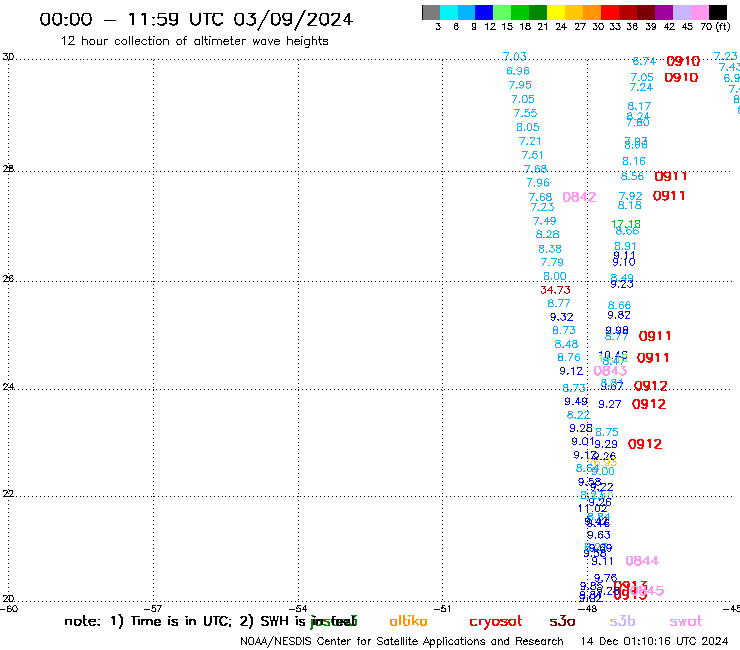Click the green value 17.18
This screenshot has height=650, width=740.
tap(626, 224)
